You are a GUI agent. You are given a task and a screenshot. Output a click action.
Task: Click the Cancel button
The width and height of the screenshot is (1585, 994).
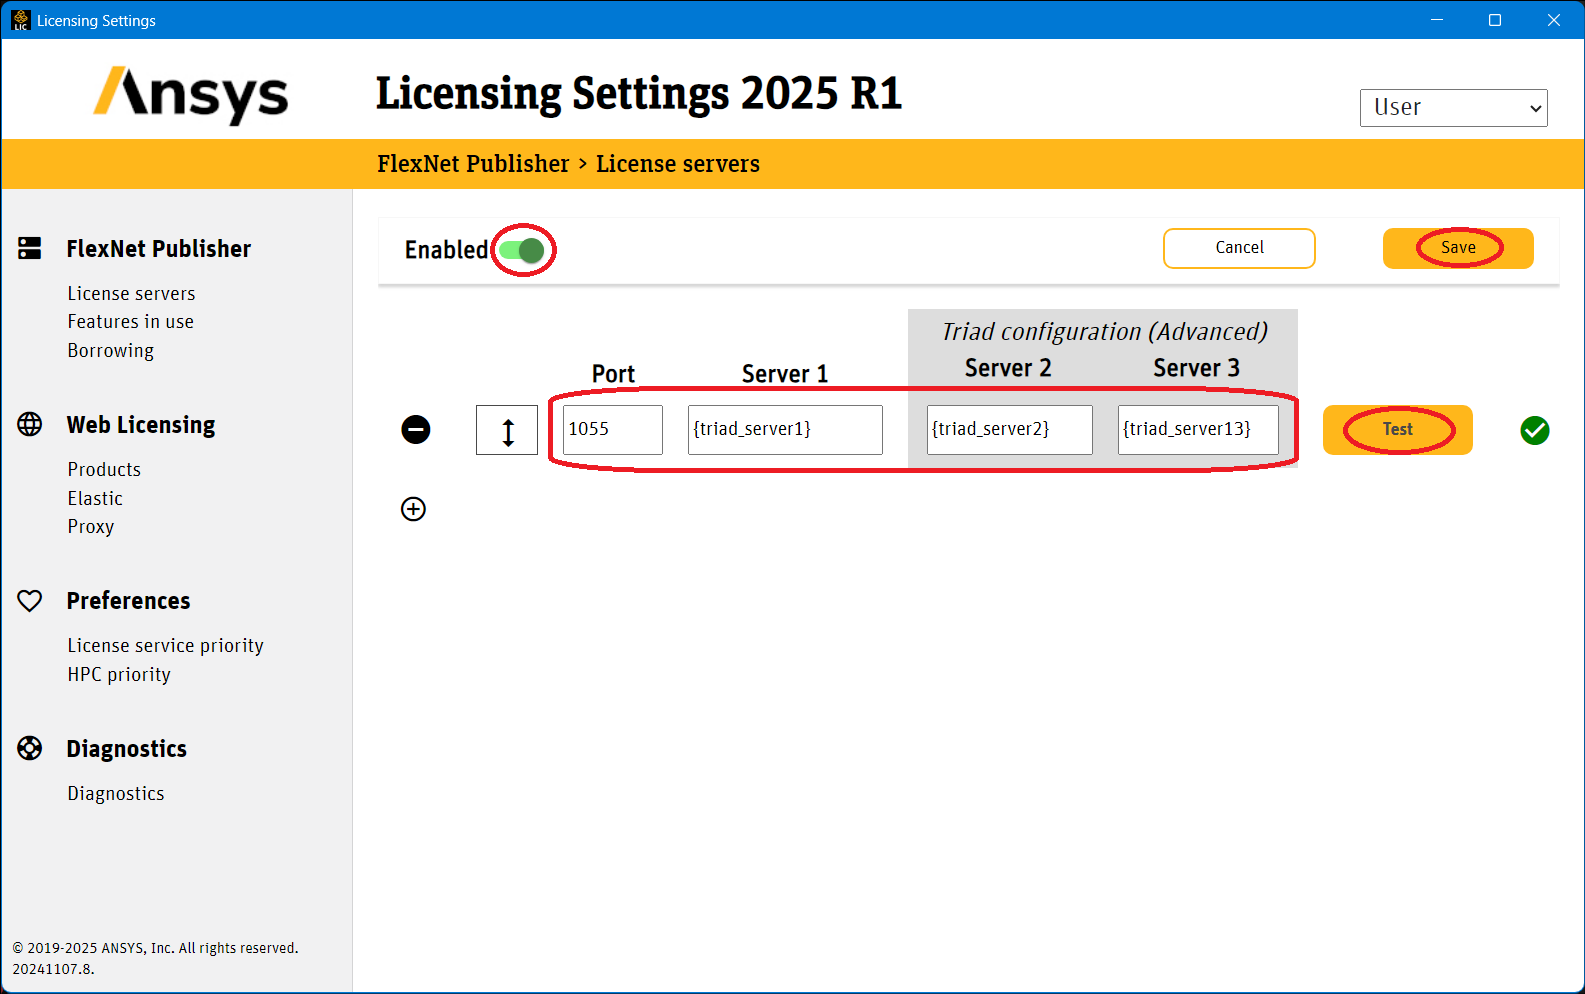(x=1239, y=248)
